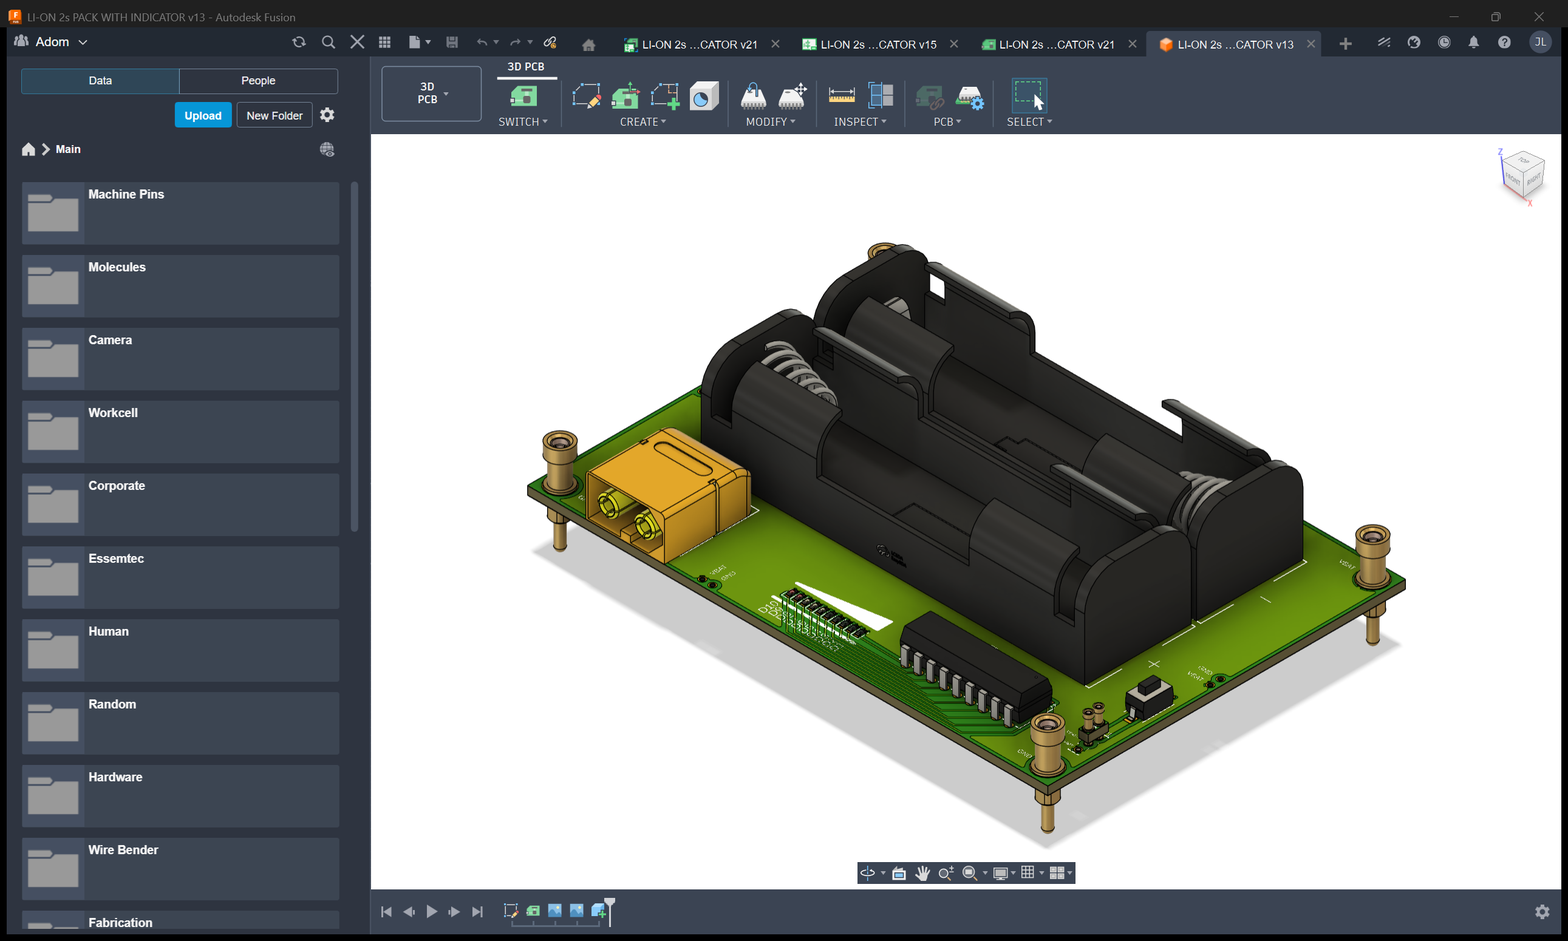Select the Move to Board component tool
This screenshot has width=1568, height=941.
[753, 96]
